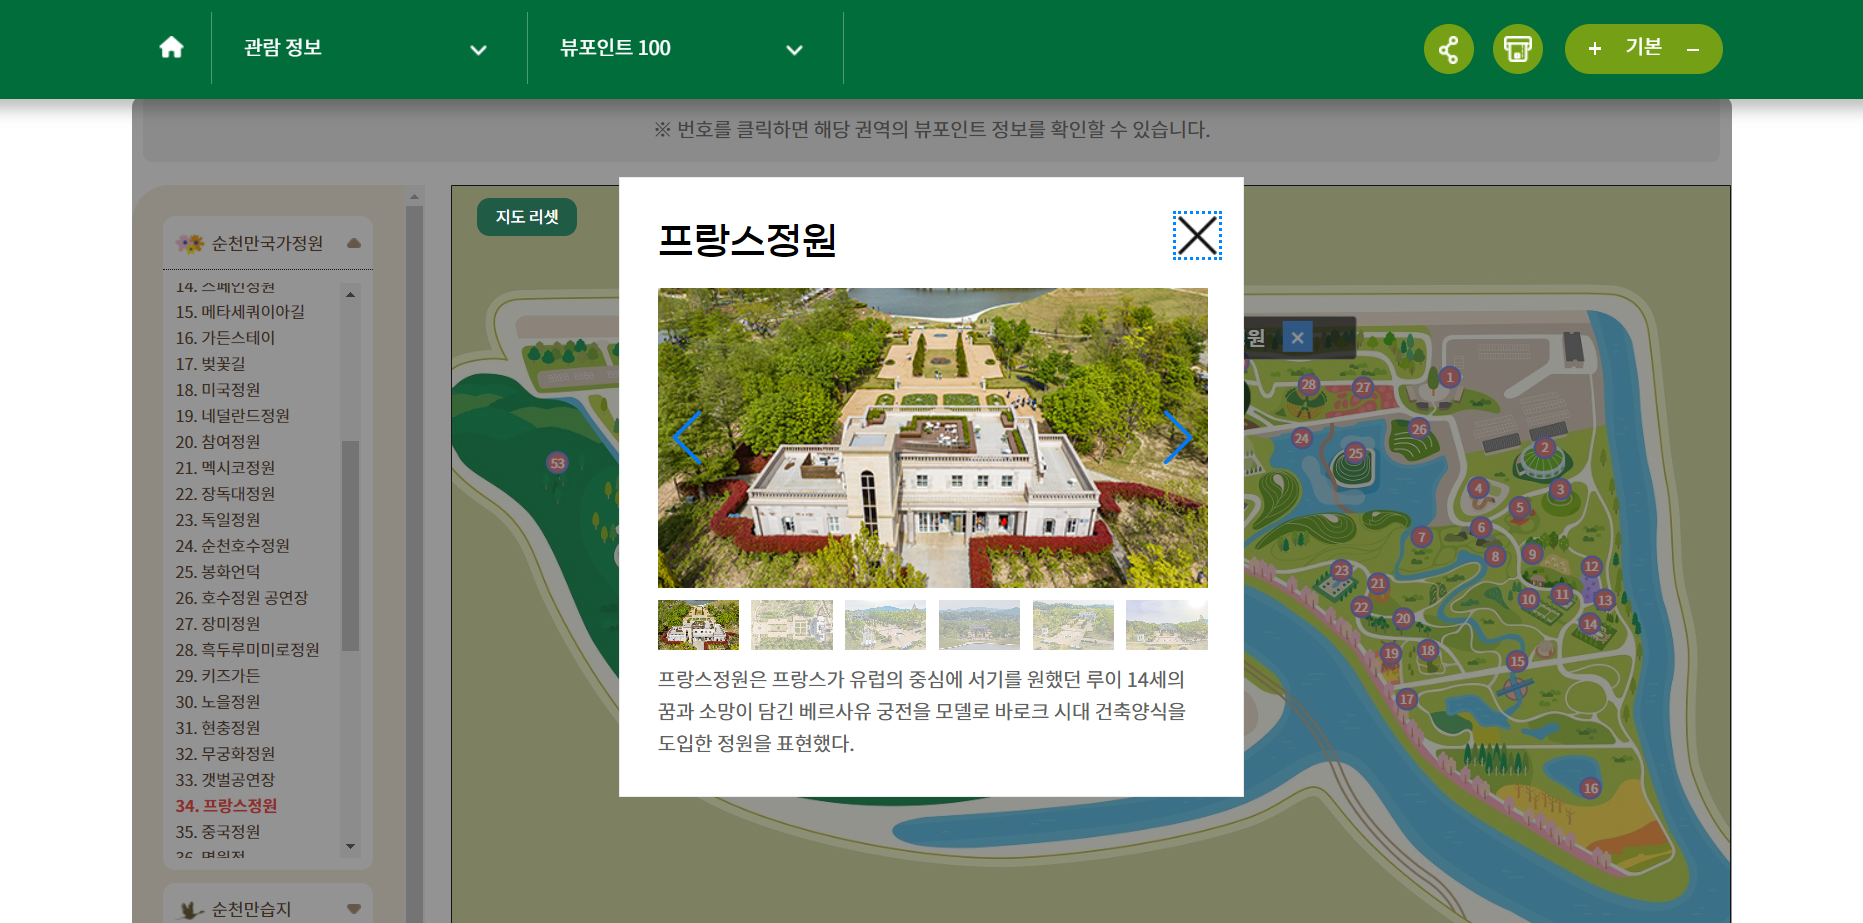Click the home icon in the navigation bar
This screenshot has width=1863, height=923.
coord(171,47)
